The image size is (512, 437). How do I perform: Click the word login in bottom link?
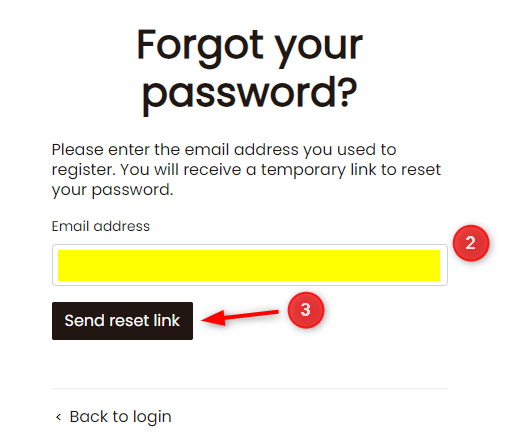pyautogui.click(x=152, y=418)
